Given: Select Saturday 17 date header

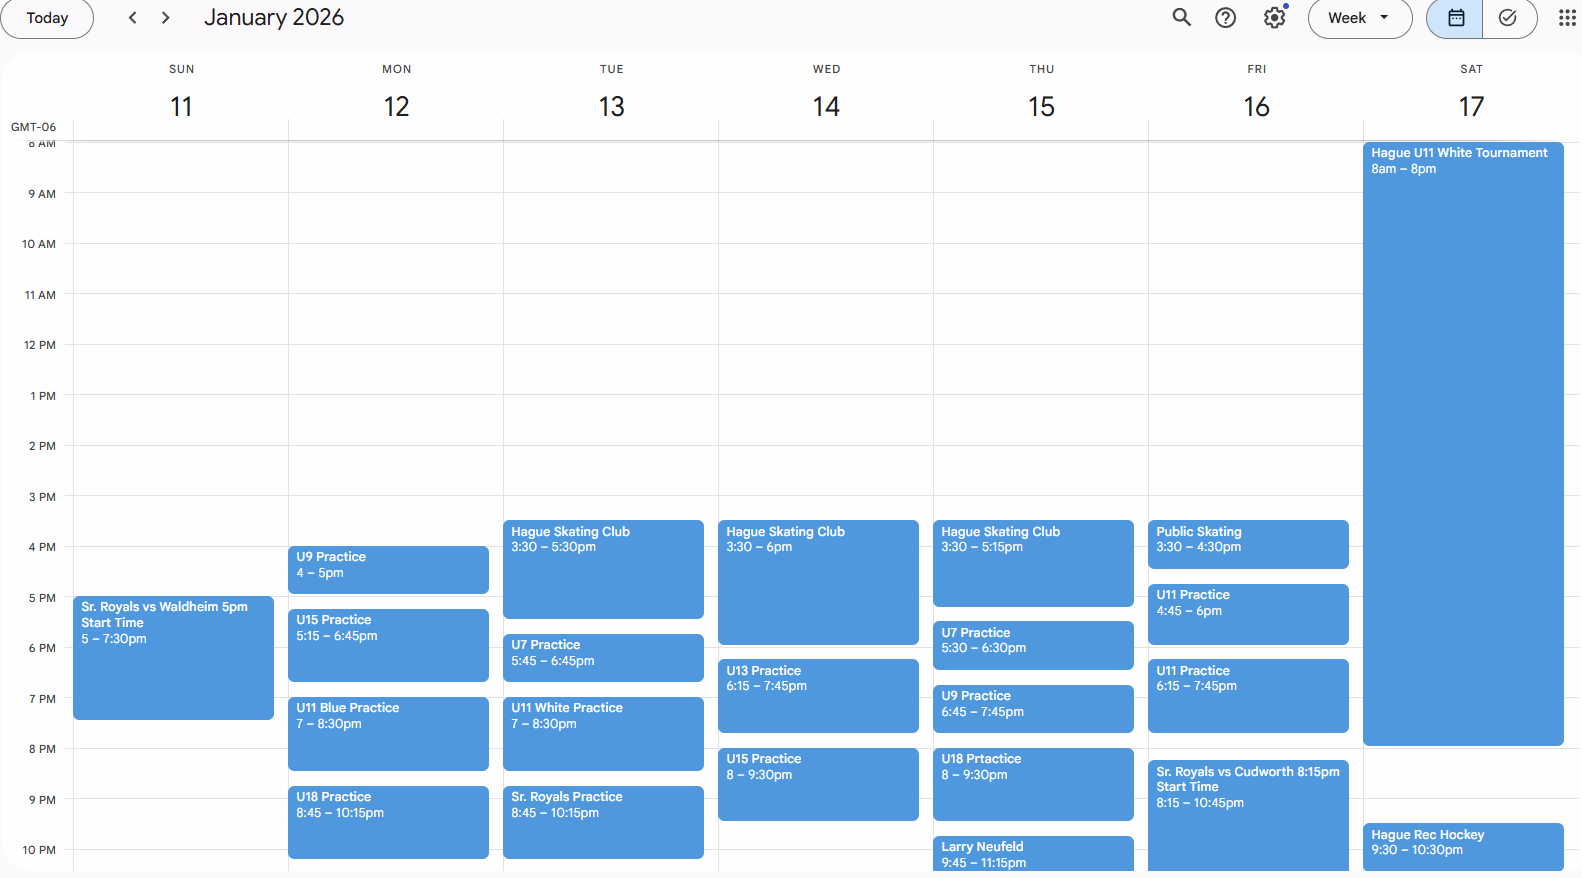Looking at the screenshot, I should click(x=1470, y=106).
